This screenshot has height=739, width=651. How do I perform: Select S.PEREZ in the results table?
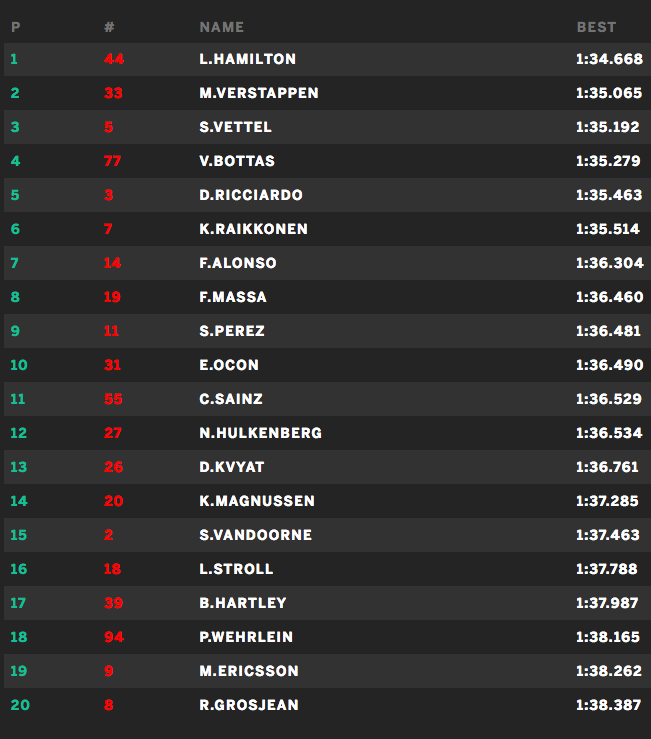click(232, 331)
